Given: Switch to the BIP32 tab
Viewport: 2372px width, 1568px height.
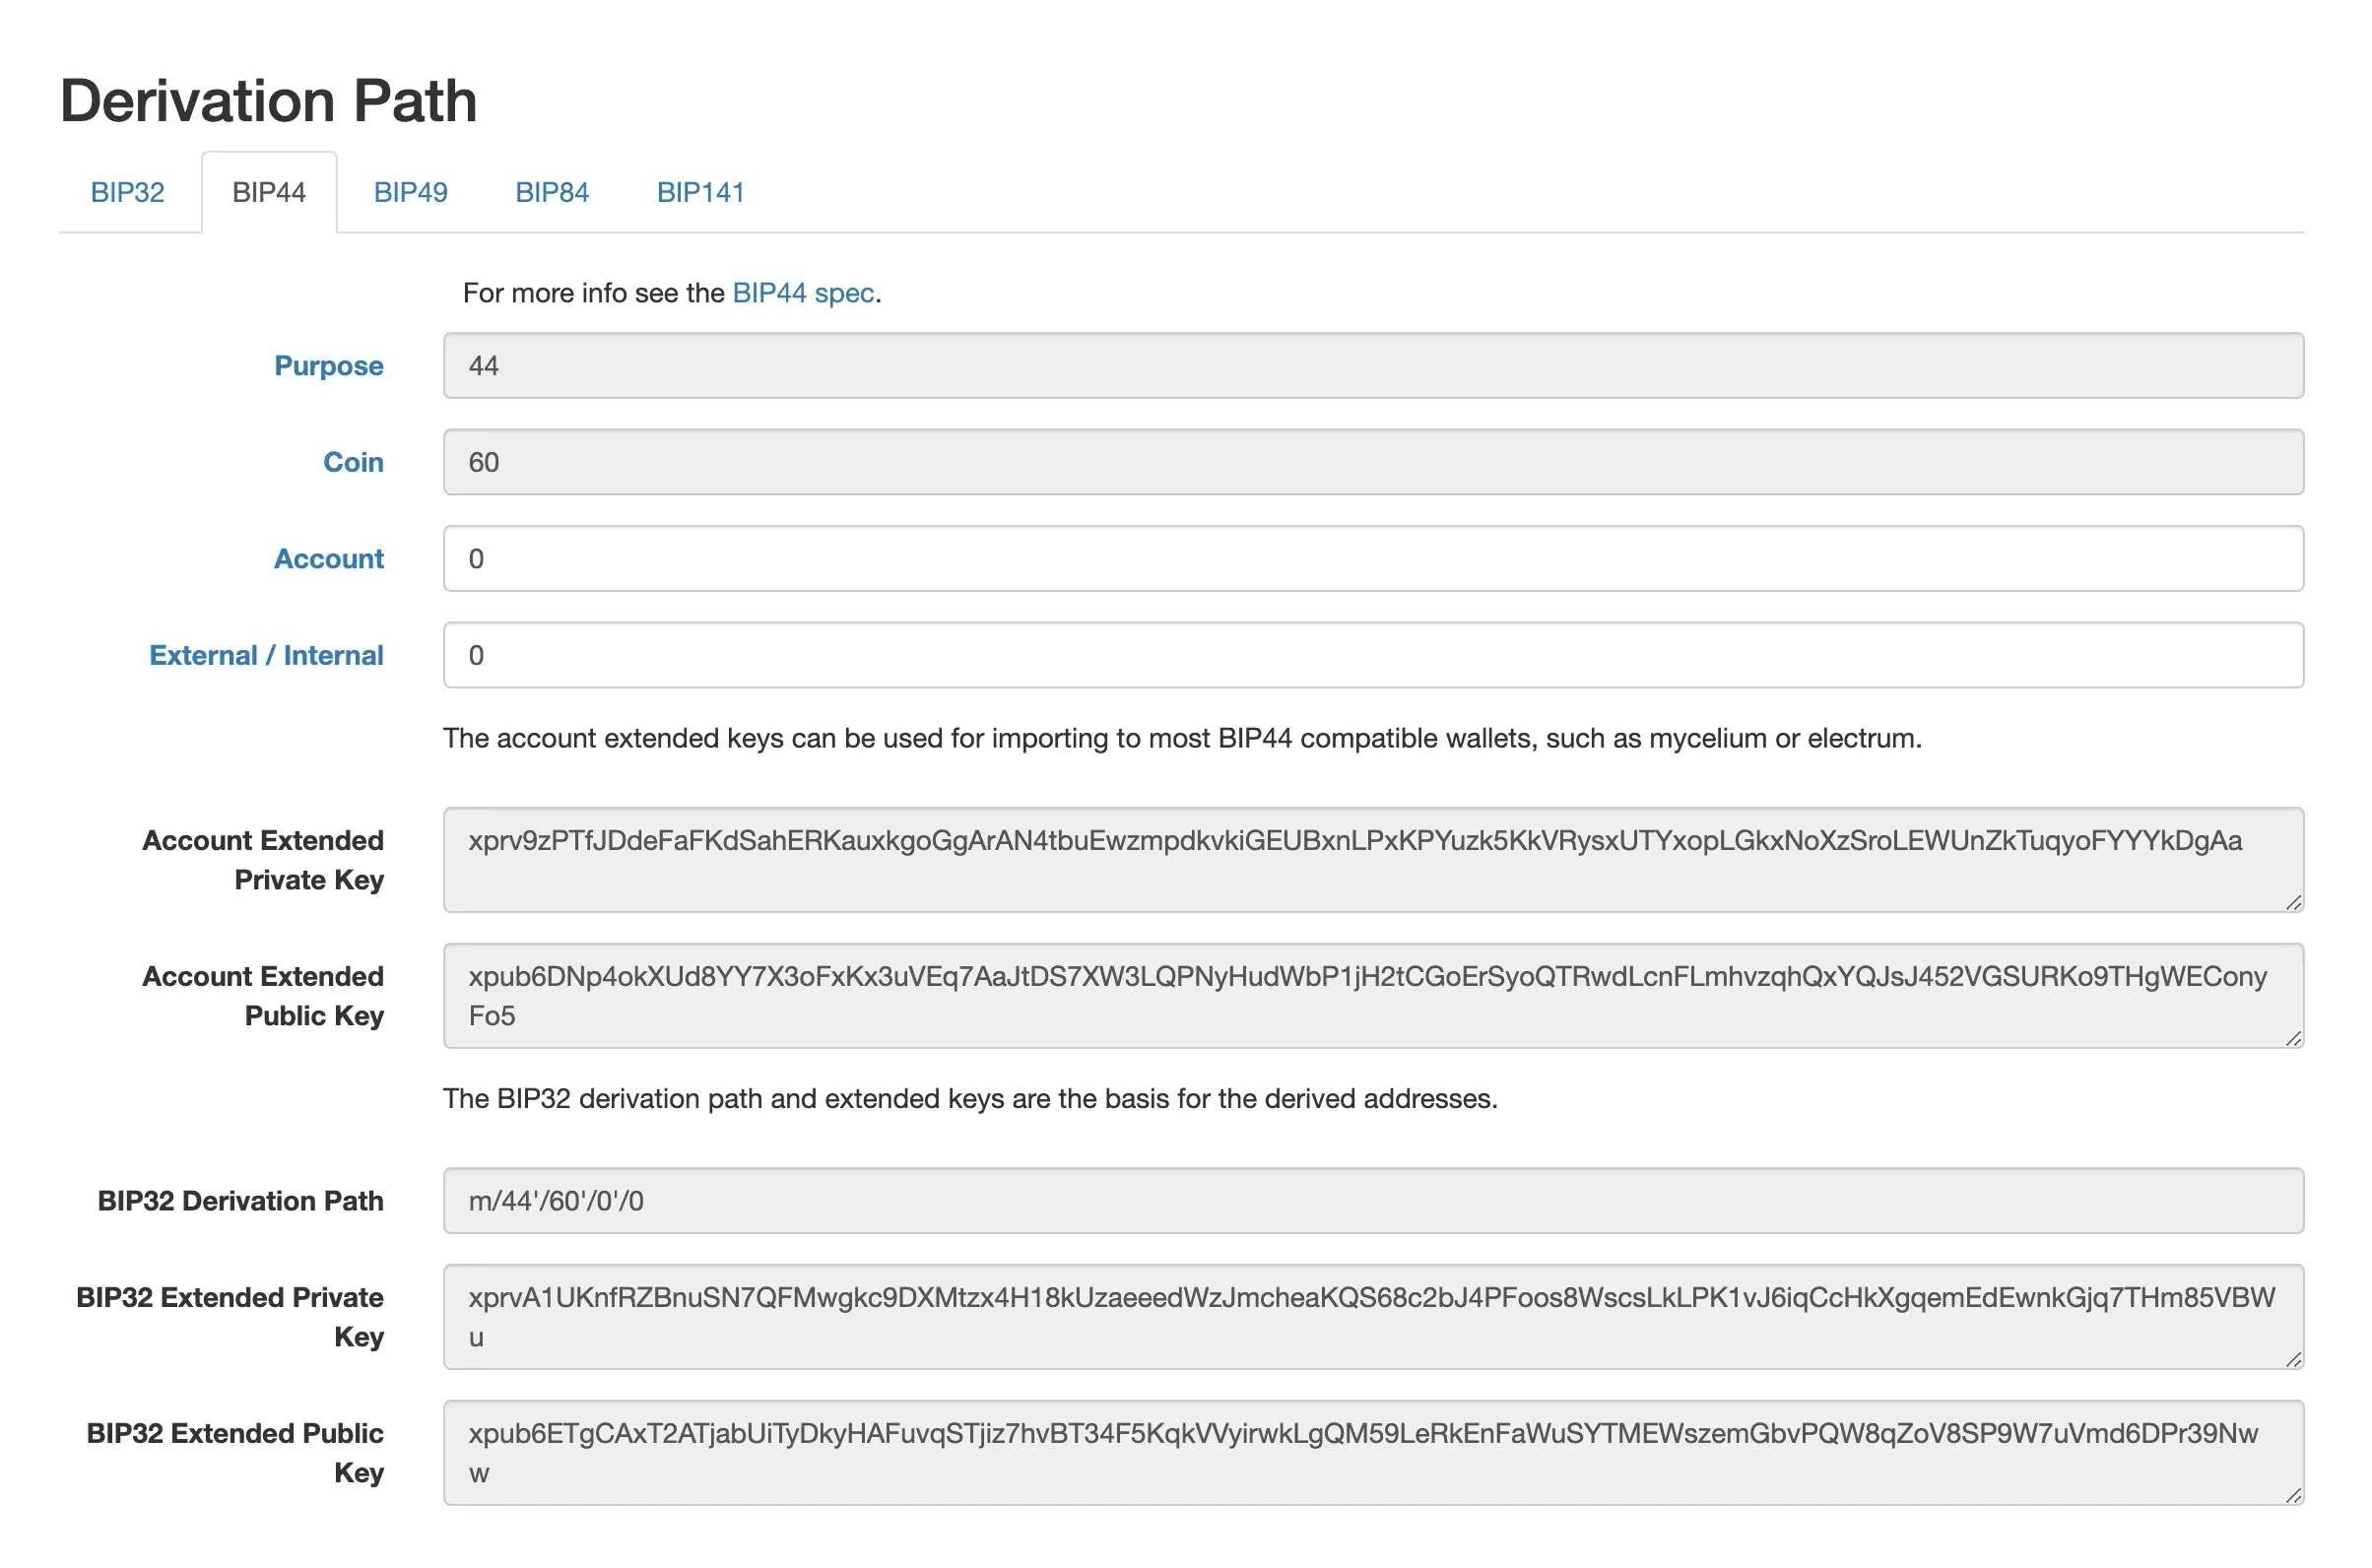Looking at the screenshot, I should tap(127, 192).
